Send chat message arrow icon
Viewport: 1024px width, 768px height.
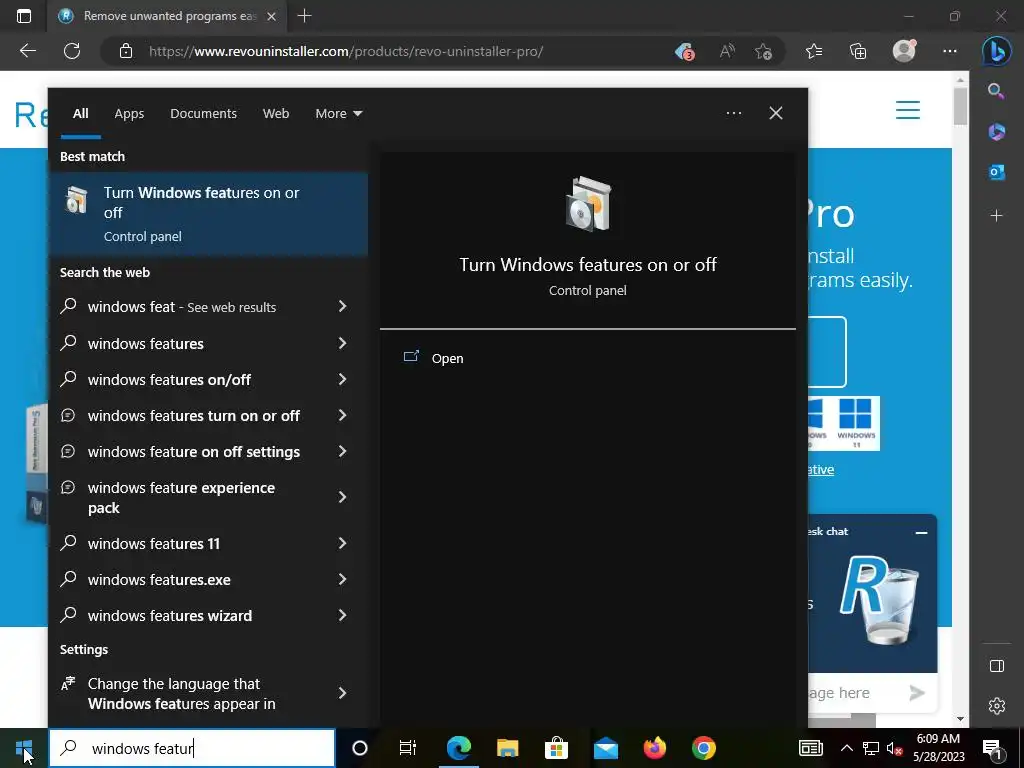(x=917, y=693)
